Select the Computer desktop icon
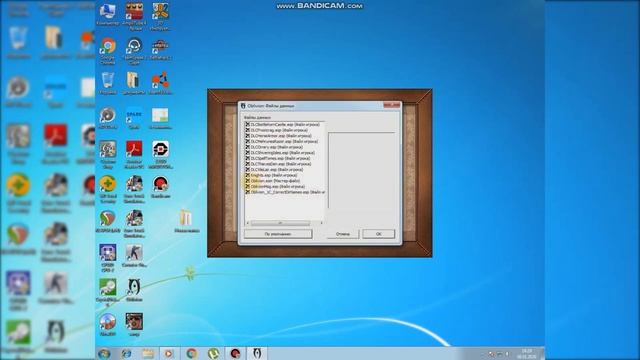The image size is (640, 360). [x=108, y=15]
